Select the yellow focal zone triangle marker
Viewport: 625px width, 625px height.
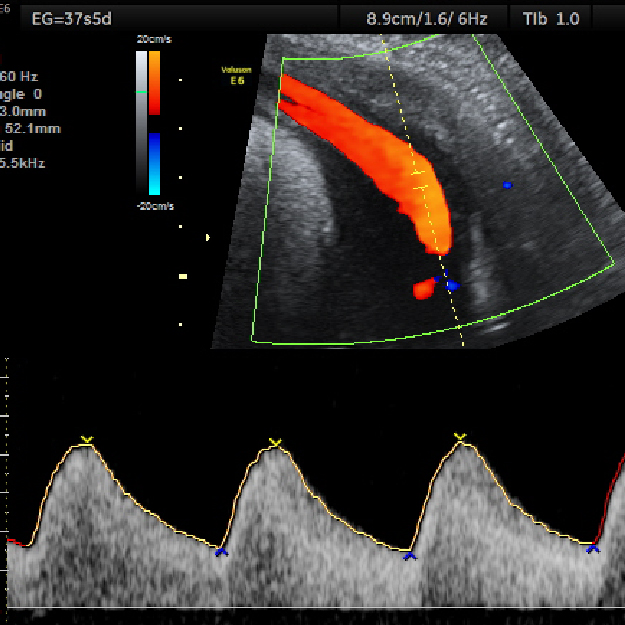[208, 237]
